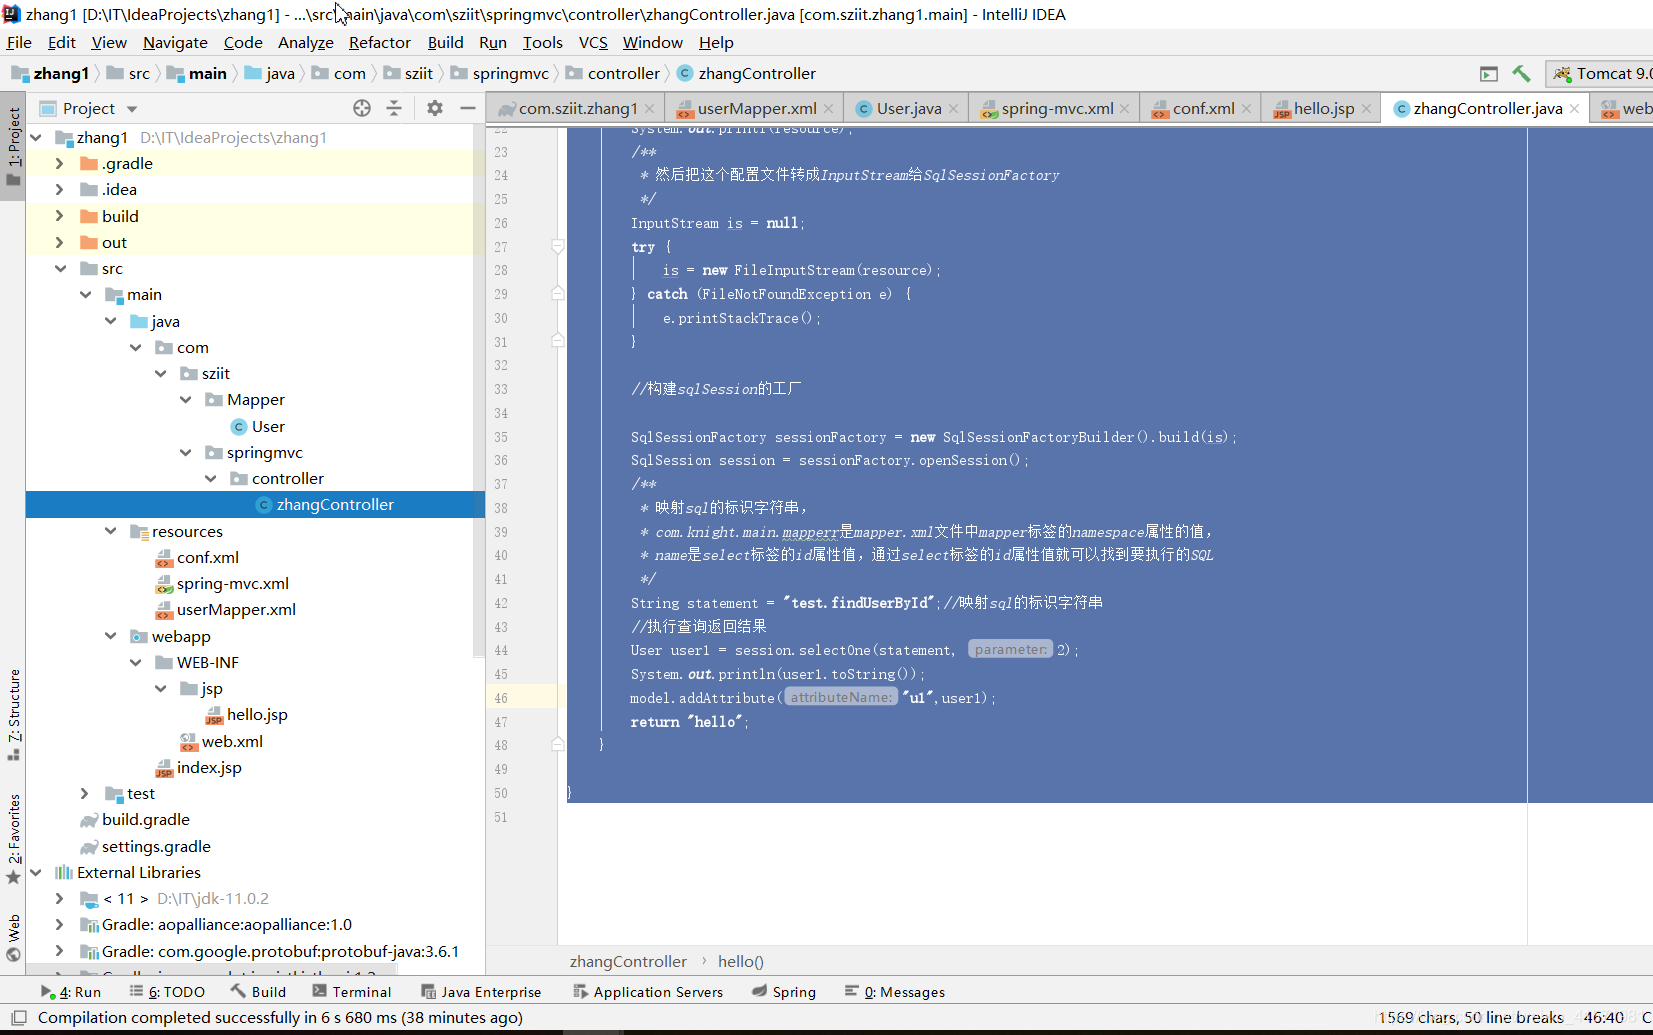The width and height of the screenshot is (1653, 1035).
Task: Open the Spring tool window
Action: (x=784, y=991)
